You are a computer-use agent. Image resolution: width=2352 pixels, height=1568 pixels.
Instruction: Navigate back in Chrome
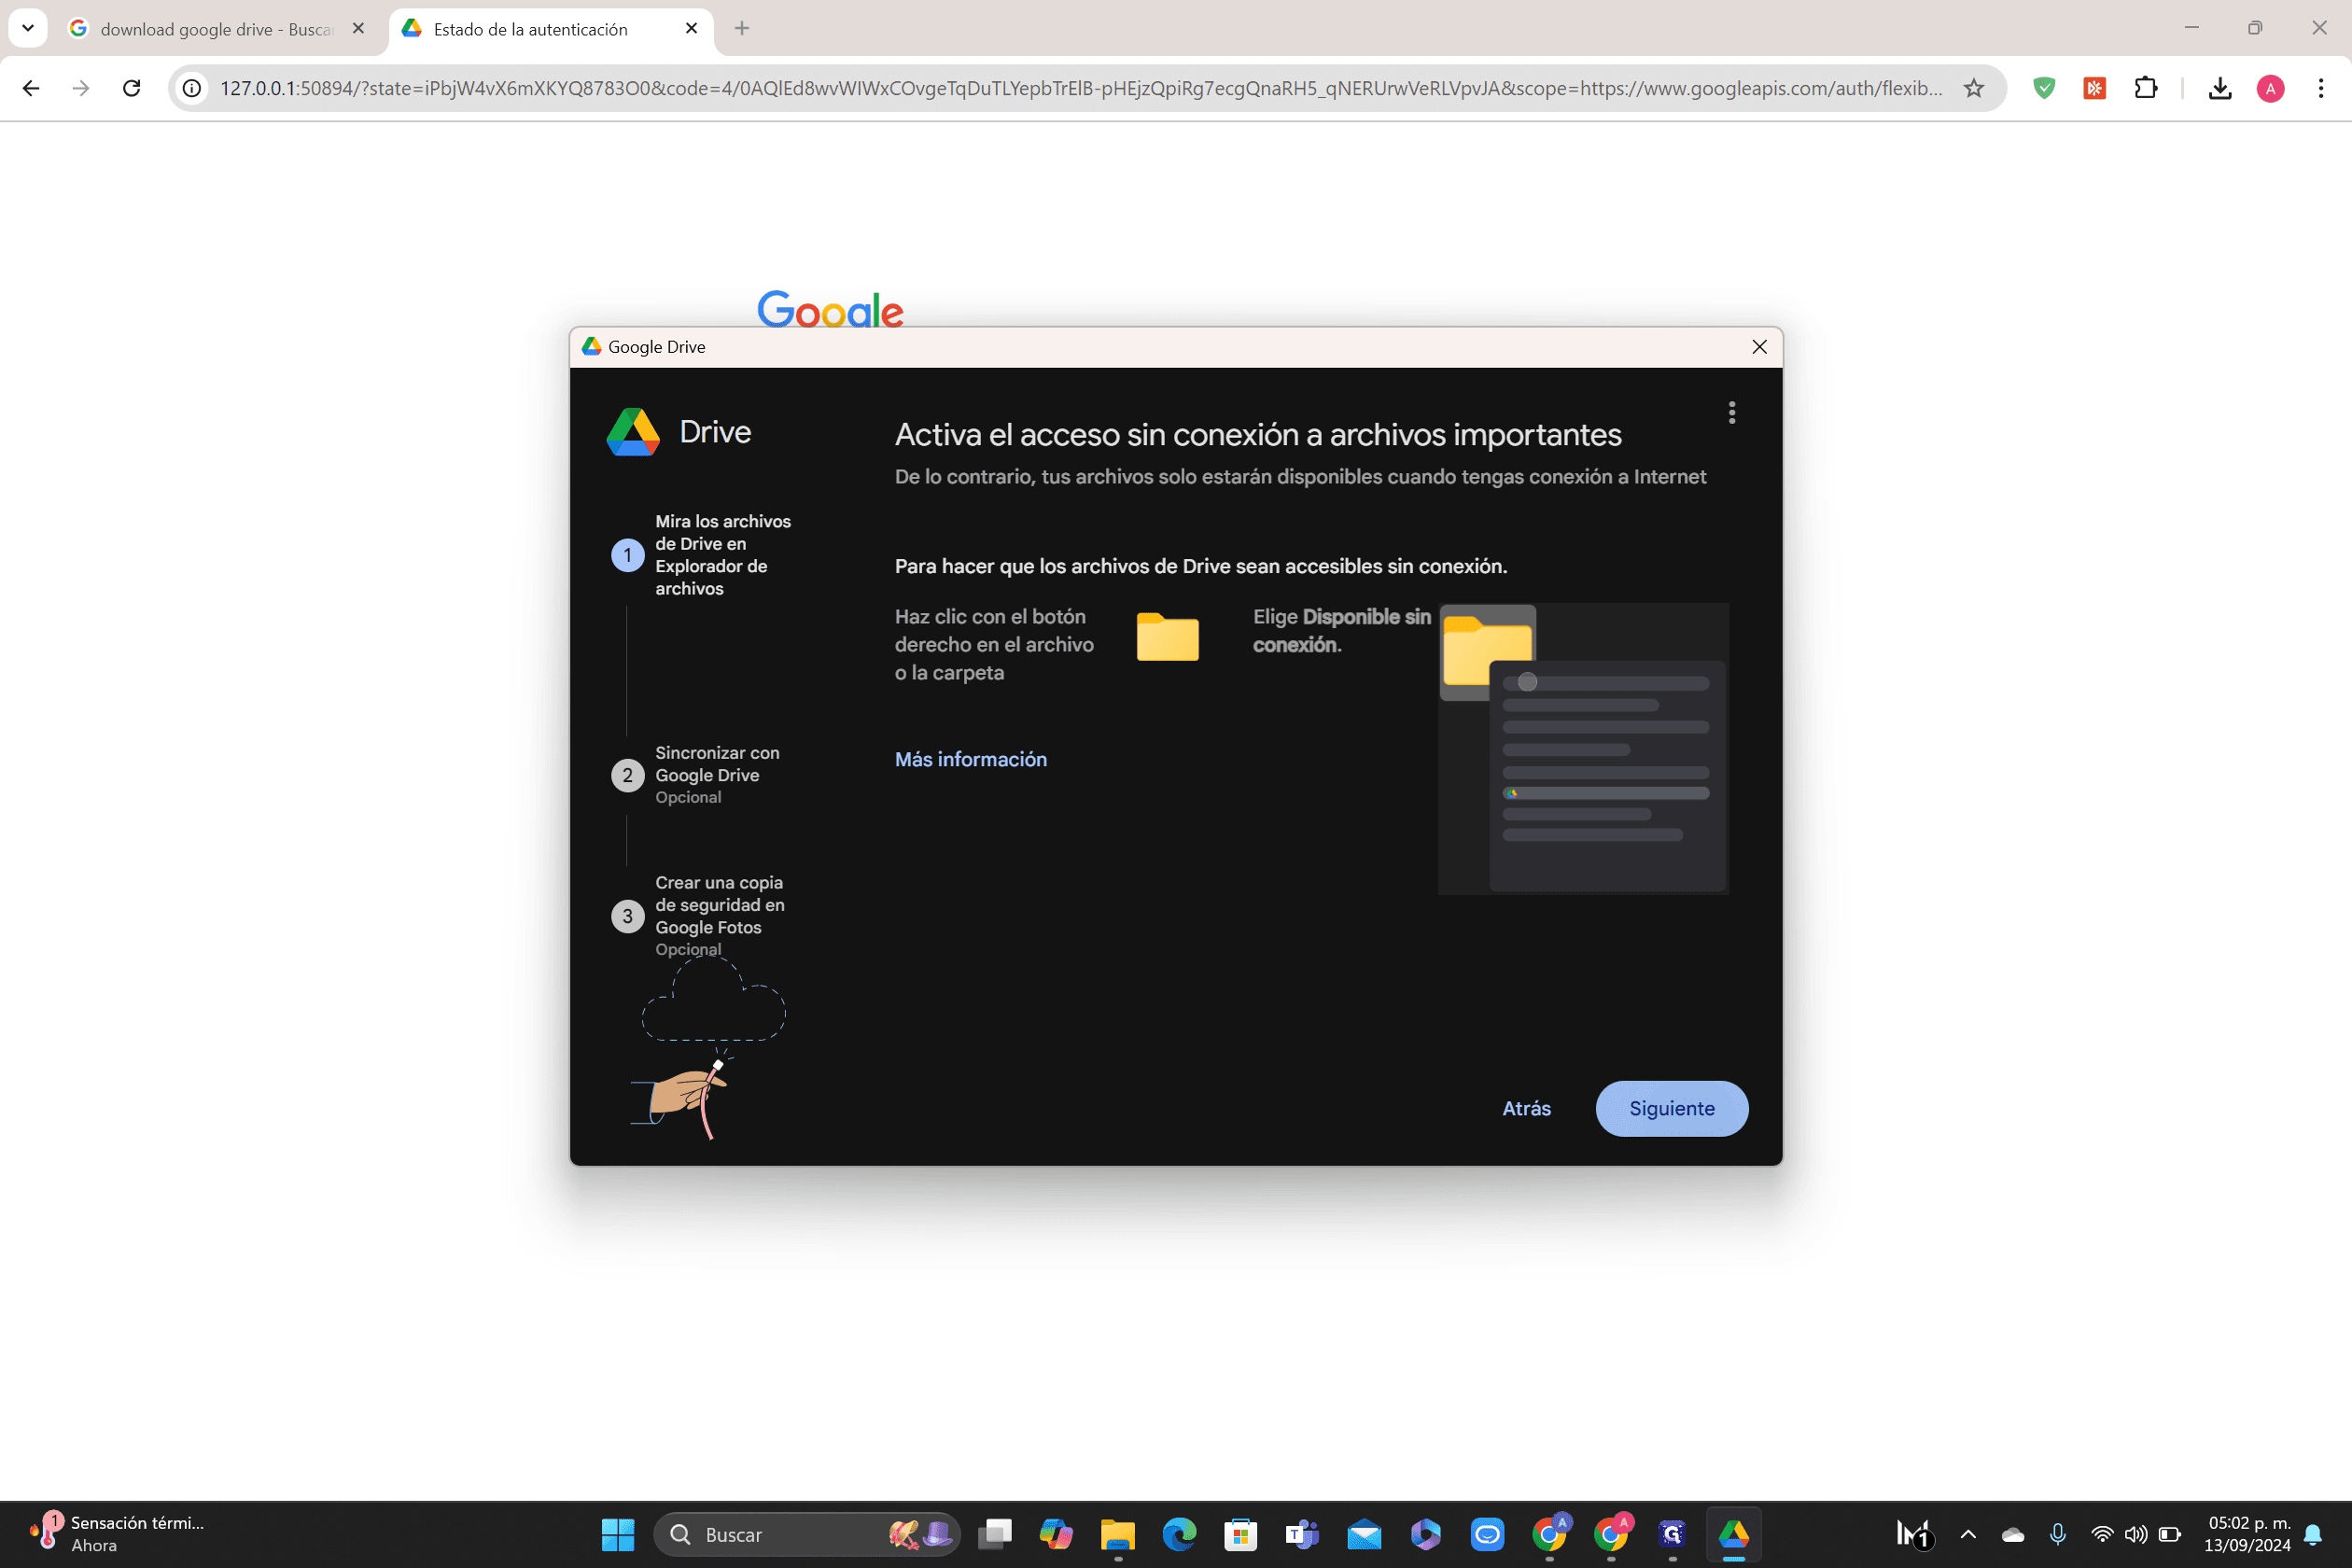click(x=31, y=88)
